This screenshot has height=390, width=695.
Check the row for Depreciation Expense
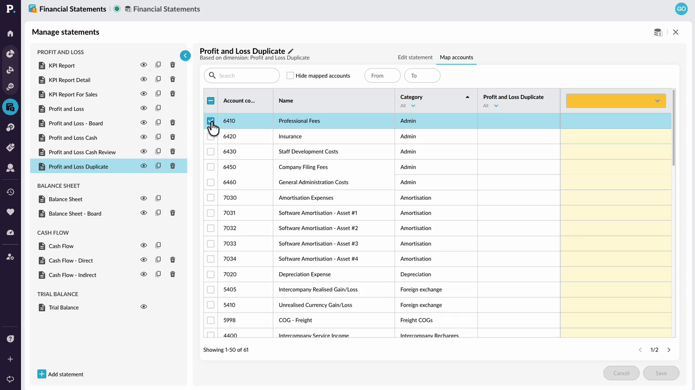pos(211,274)
